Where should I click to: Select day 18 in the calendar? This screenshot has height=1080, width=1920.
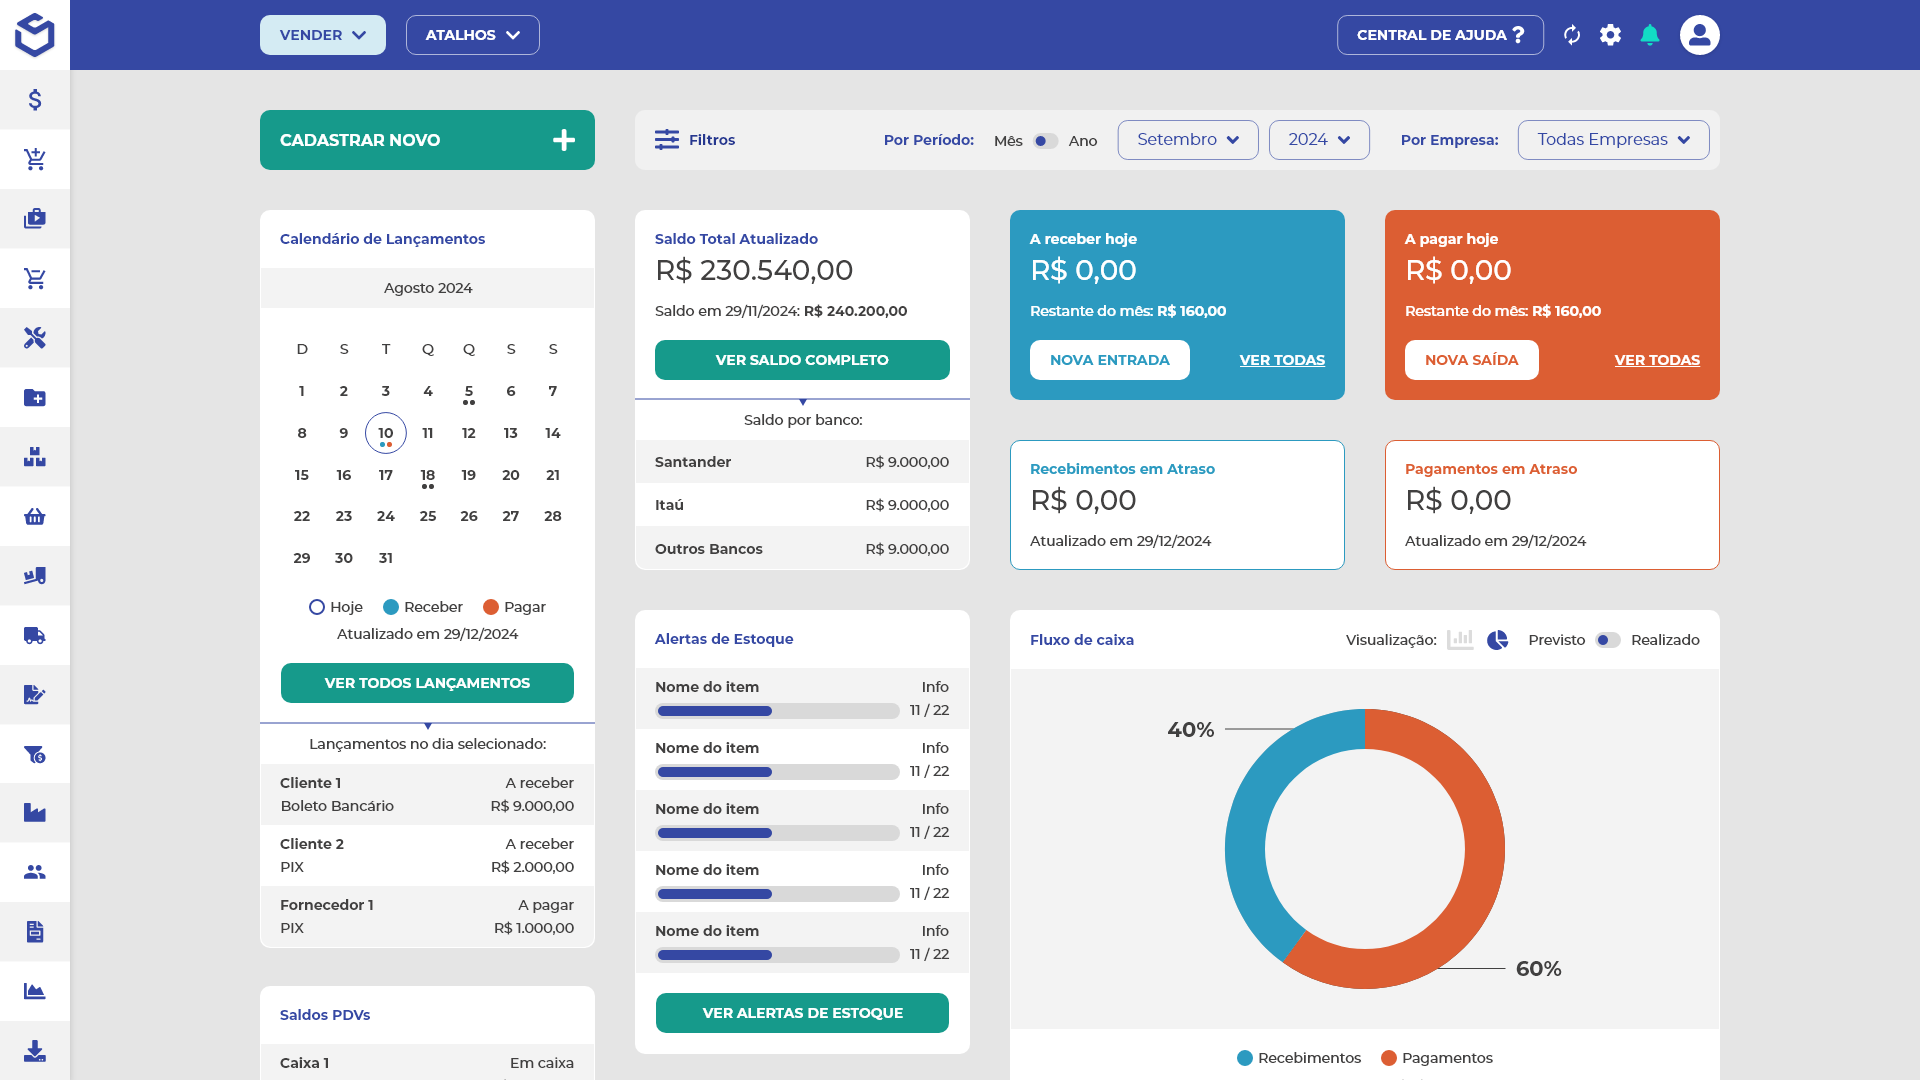(x=428, y=475)
